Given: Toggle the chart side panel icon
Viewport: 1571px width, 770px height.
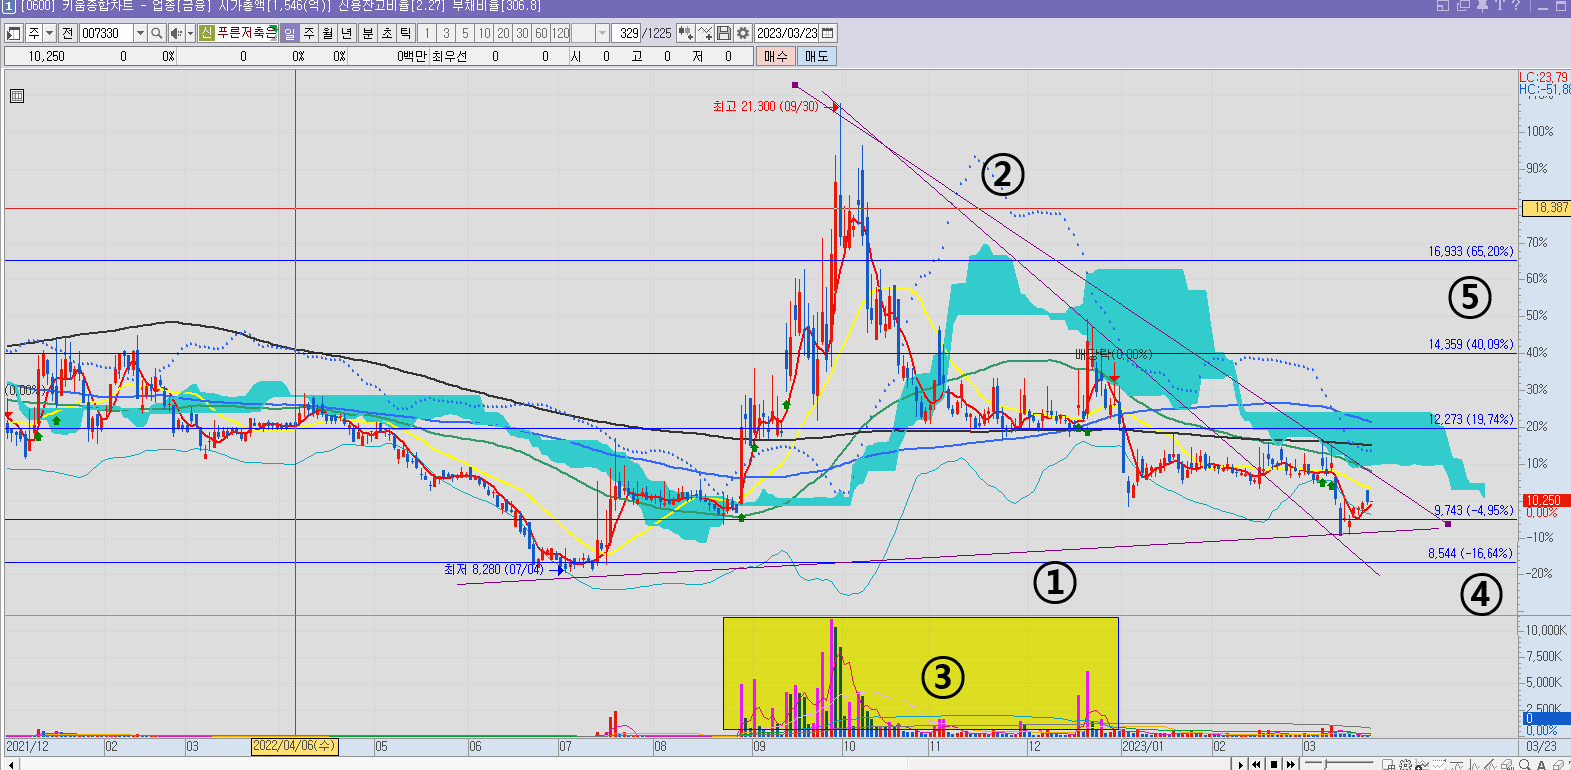Looking at the screenshot, I should 14,33.
